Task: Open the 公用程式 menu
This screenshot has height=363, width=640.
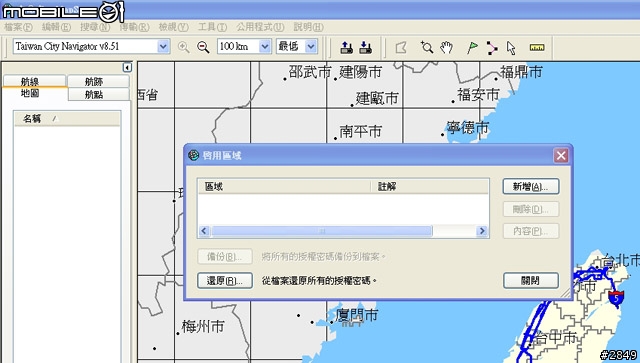Action: pyautogui.click(x=260, y=27)
